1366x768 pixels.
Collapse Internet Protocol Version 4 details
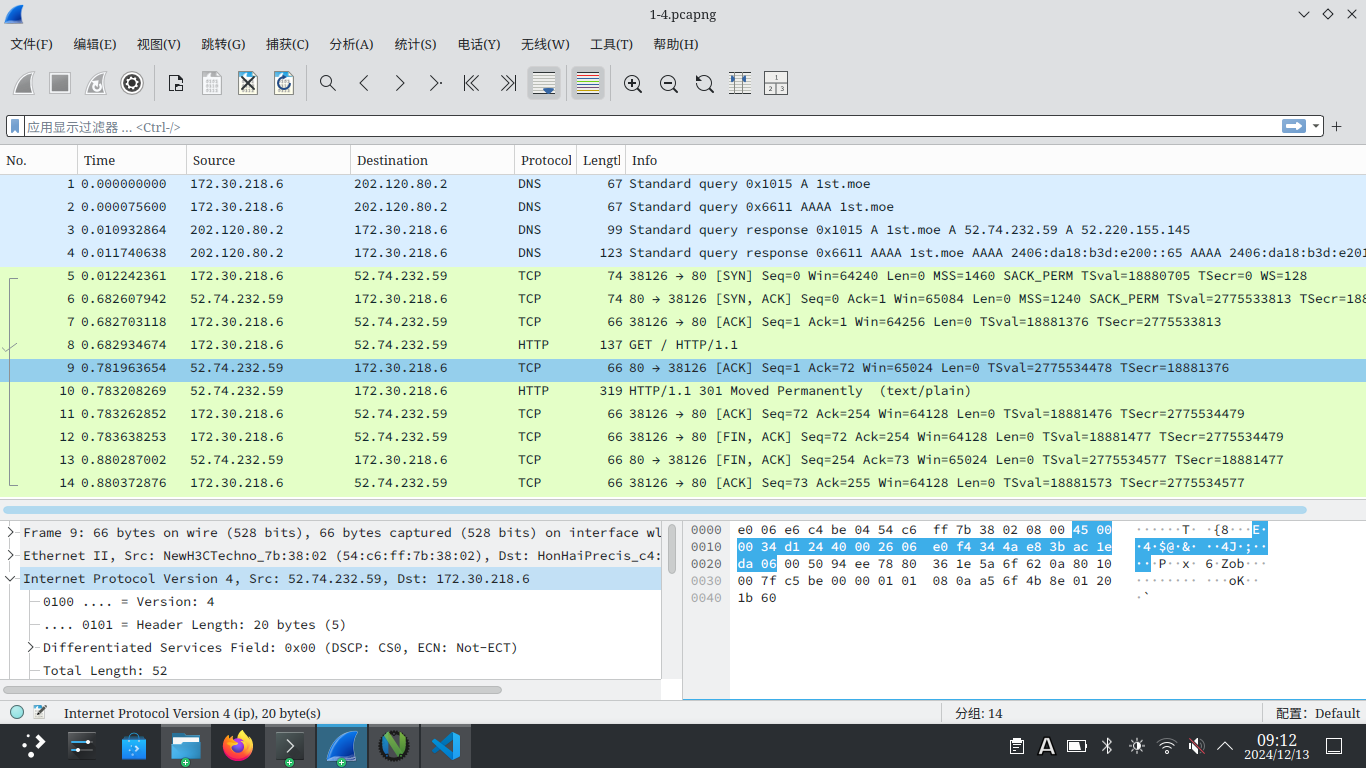(12, 578)
